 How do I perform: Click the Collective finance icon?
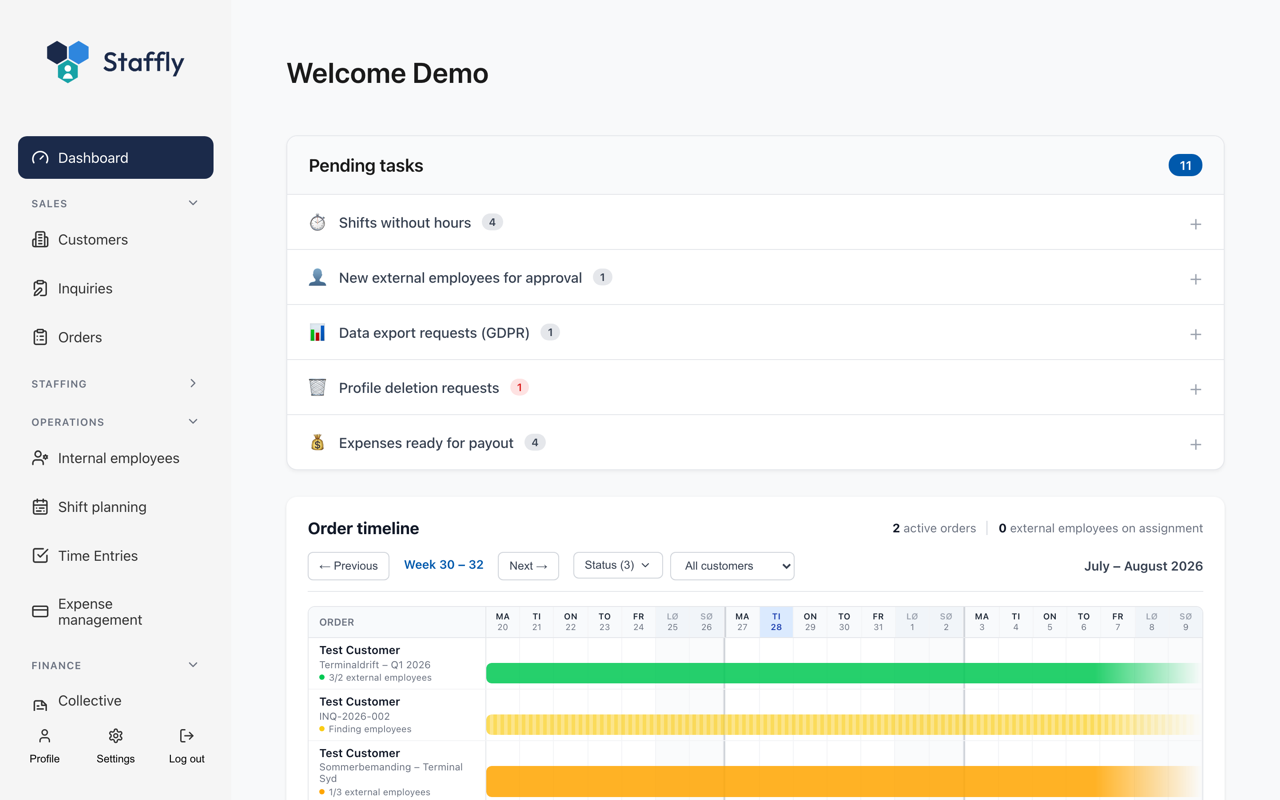(x=40, y=704)
